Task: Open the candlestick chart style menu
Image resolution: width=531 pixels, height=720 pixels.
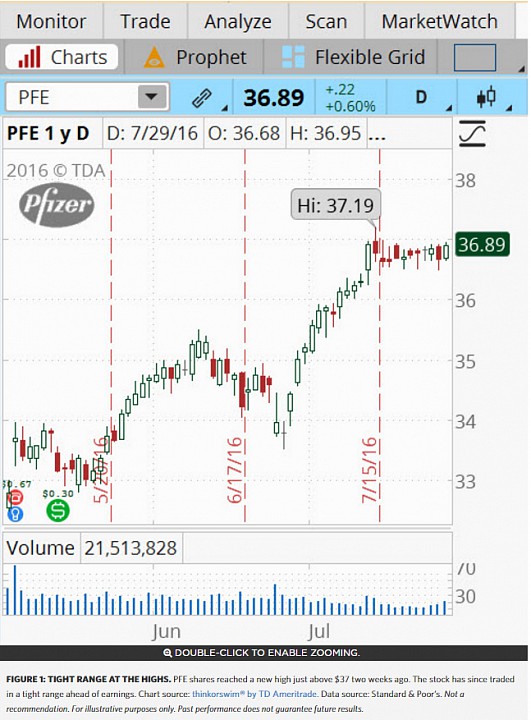Action: tap(486, 97)
